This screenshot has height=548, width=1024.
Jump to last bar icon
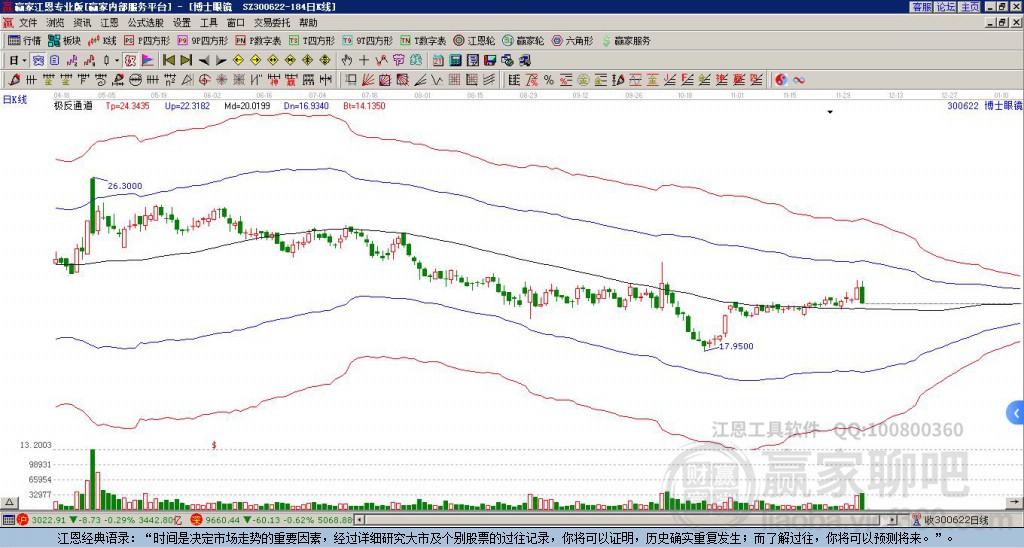coord(186,60)
